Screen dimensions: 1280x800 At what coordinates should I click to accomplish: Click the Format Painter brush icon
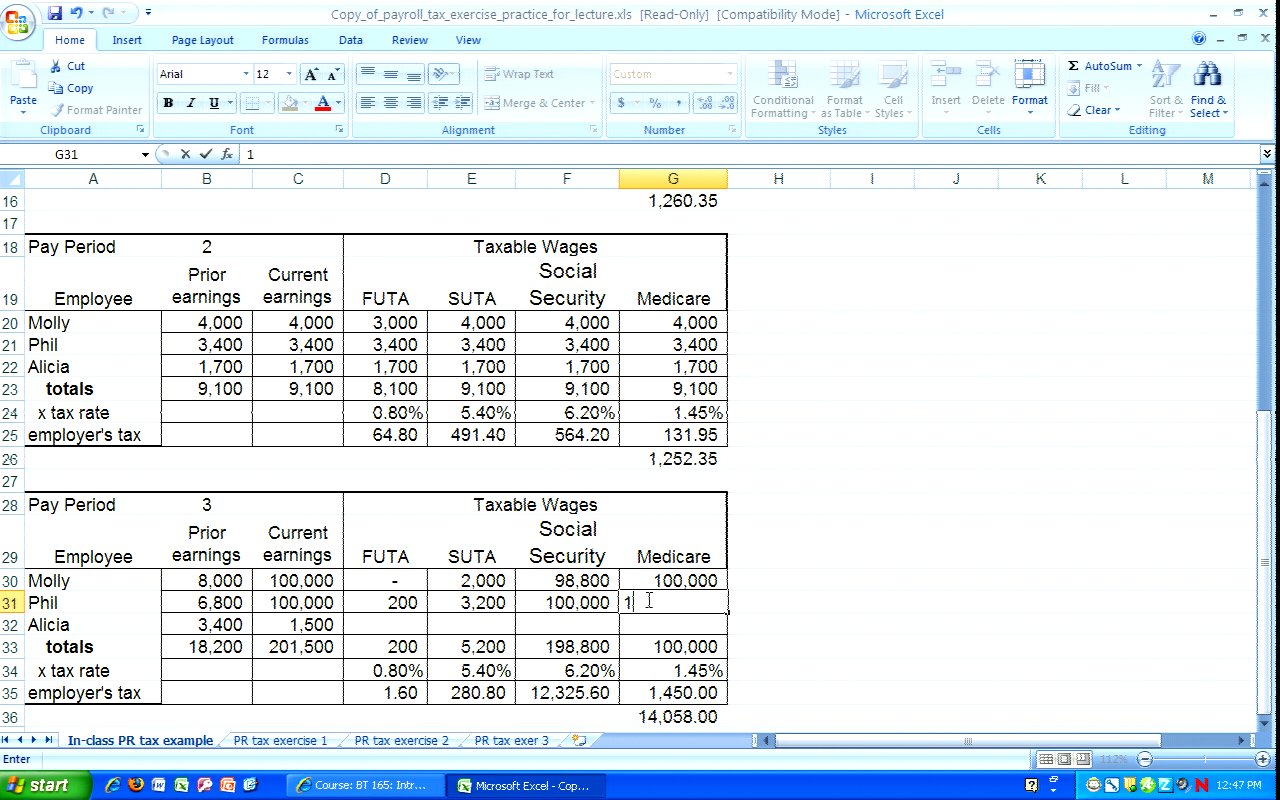[x=58, y=110]
